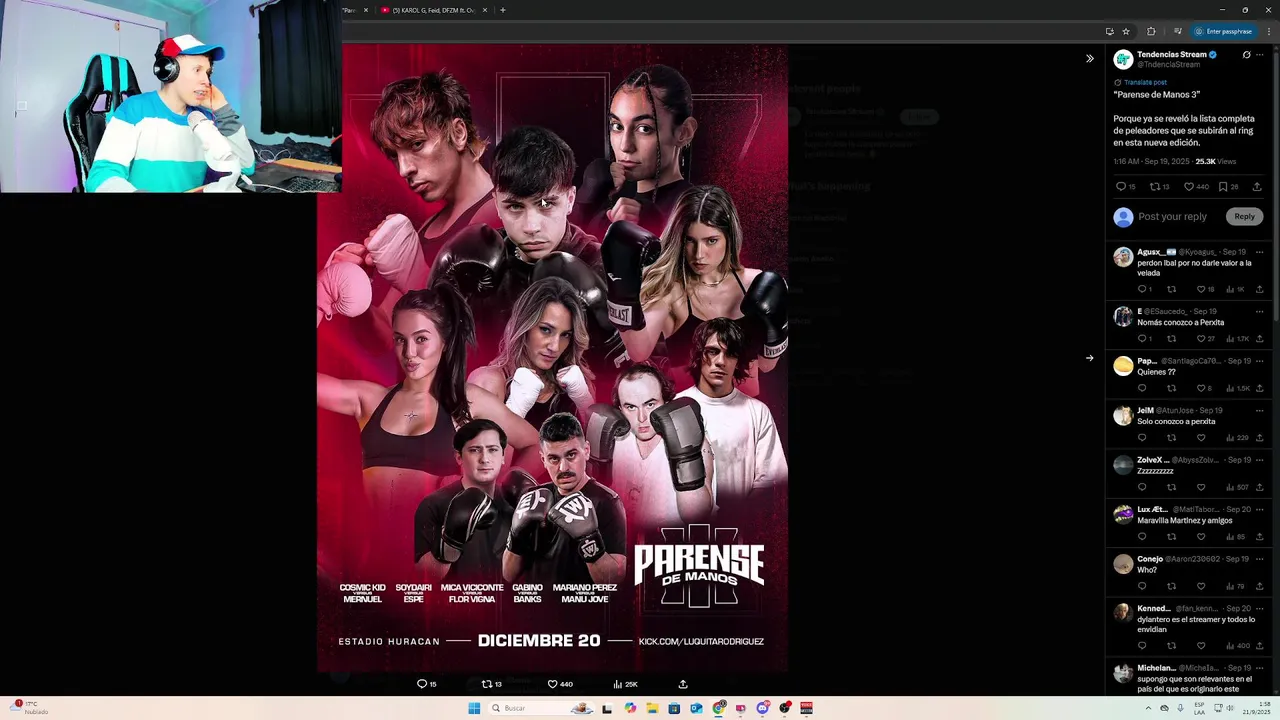Image resolution: width=1280 pixels, height=720 pixels.
Task: Focus the Post your reply field
Action: (1172, 216)
